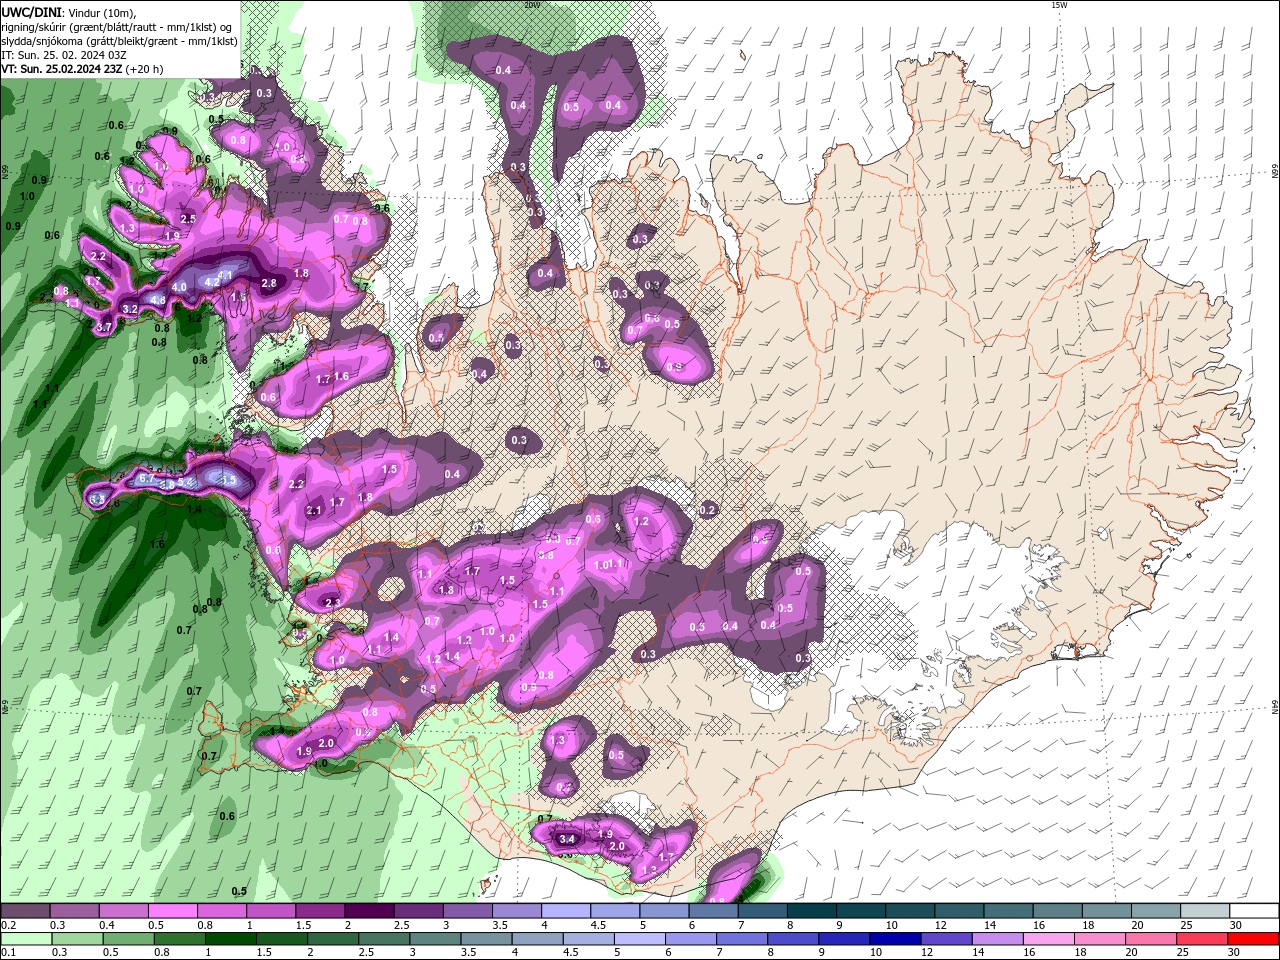The width and height of the screenshot is (1280, 960).
Task: Click the 5.4 snowfall value on Snæfellsnes
Action: click(x=184, y=482)
